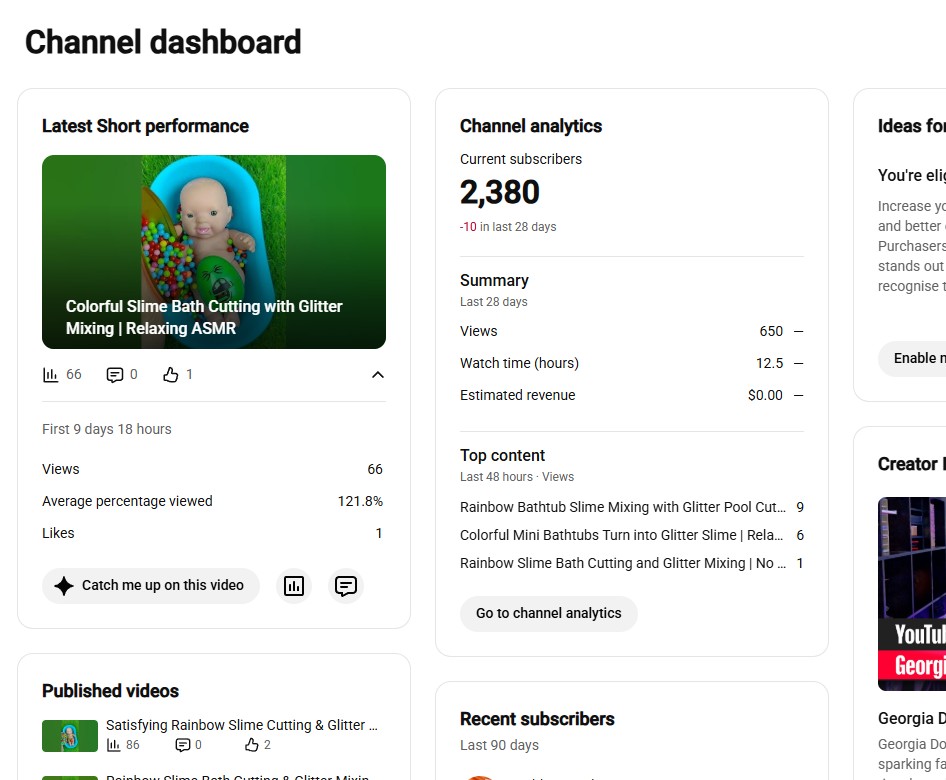
Task: Click Latest Short performance Views value 66
Action: [375, 469]
